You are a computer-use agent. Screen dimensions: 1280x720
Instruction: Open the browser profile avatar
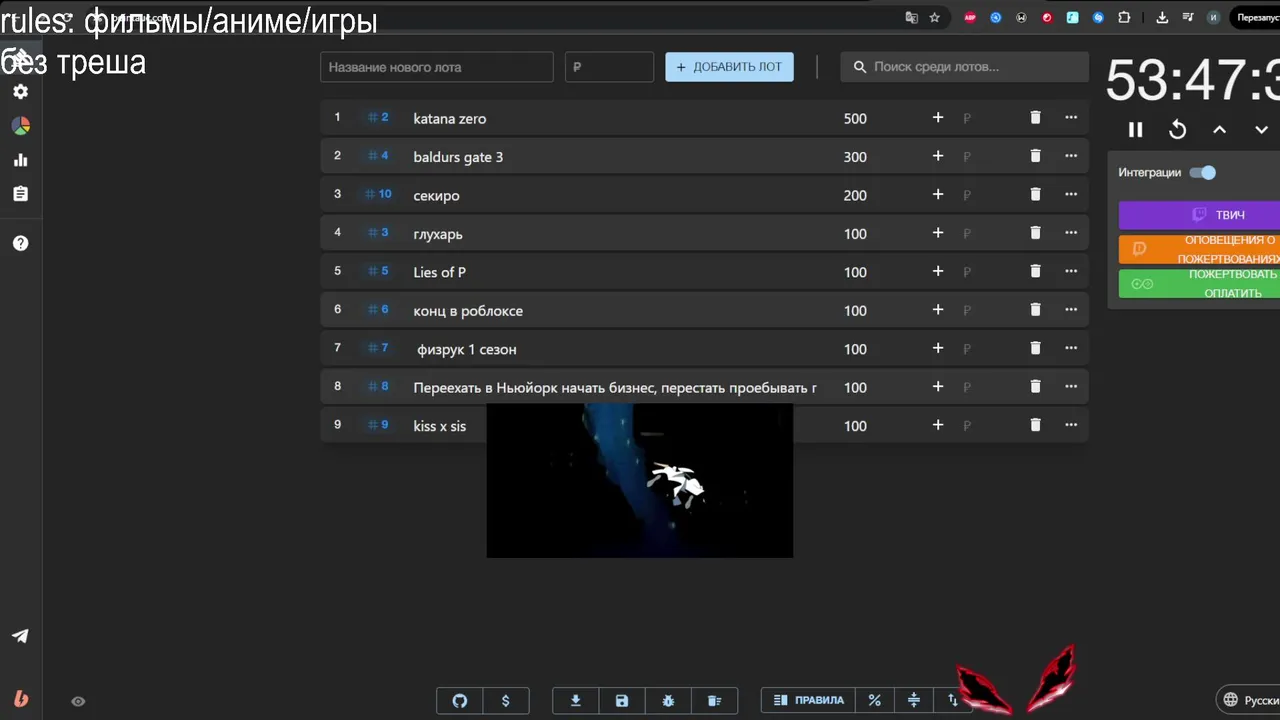point(1214,17)
